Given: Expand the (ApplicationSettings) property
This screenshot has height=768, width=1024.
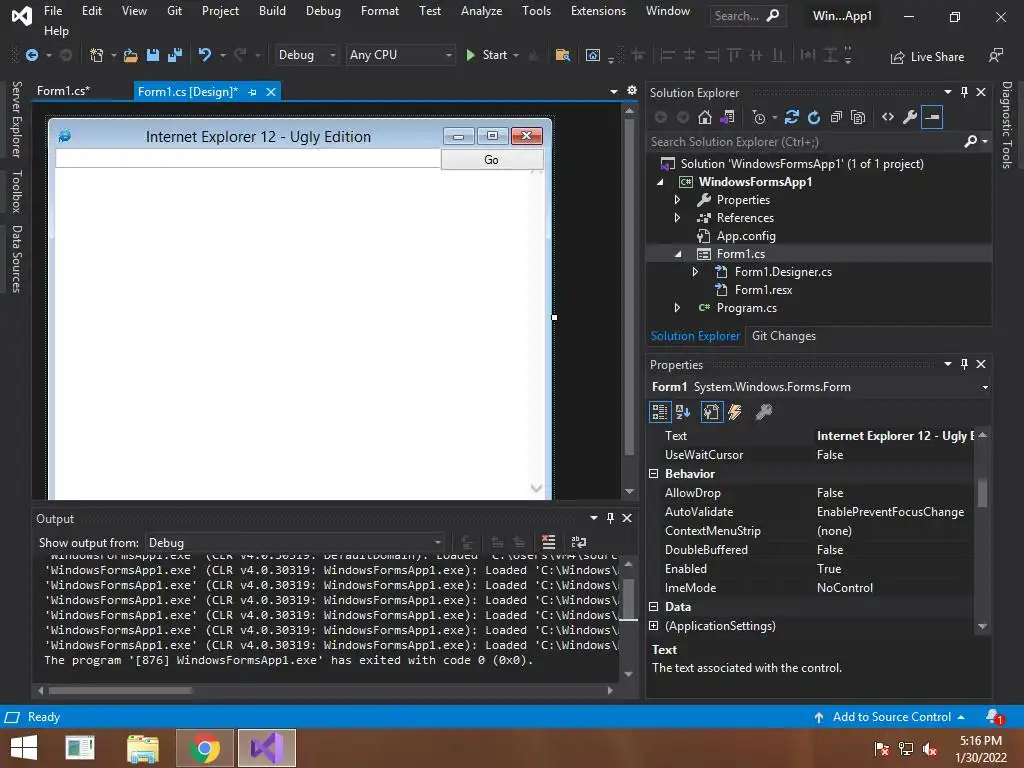Looking at the screenshot, I should click(x=654, y=626).
